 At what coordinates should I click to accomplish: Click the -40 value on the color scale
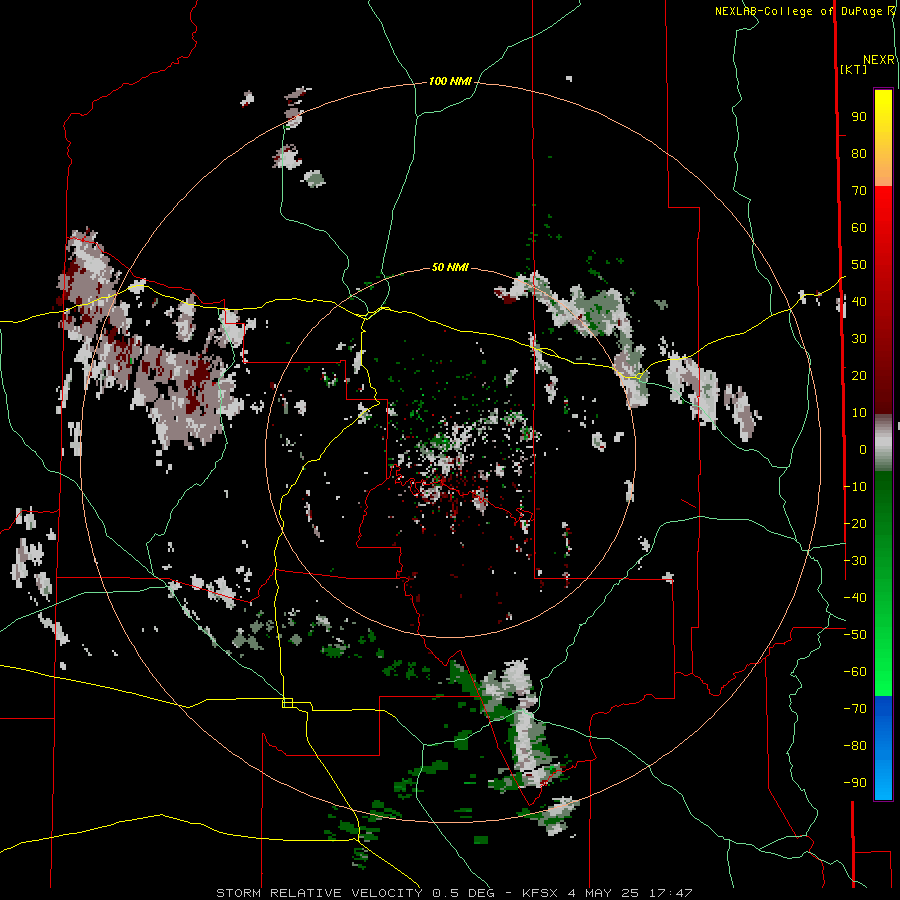point(855,598)
